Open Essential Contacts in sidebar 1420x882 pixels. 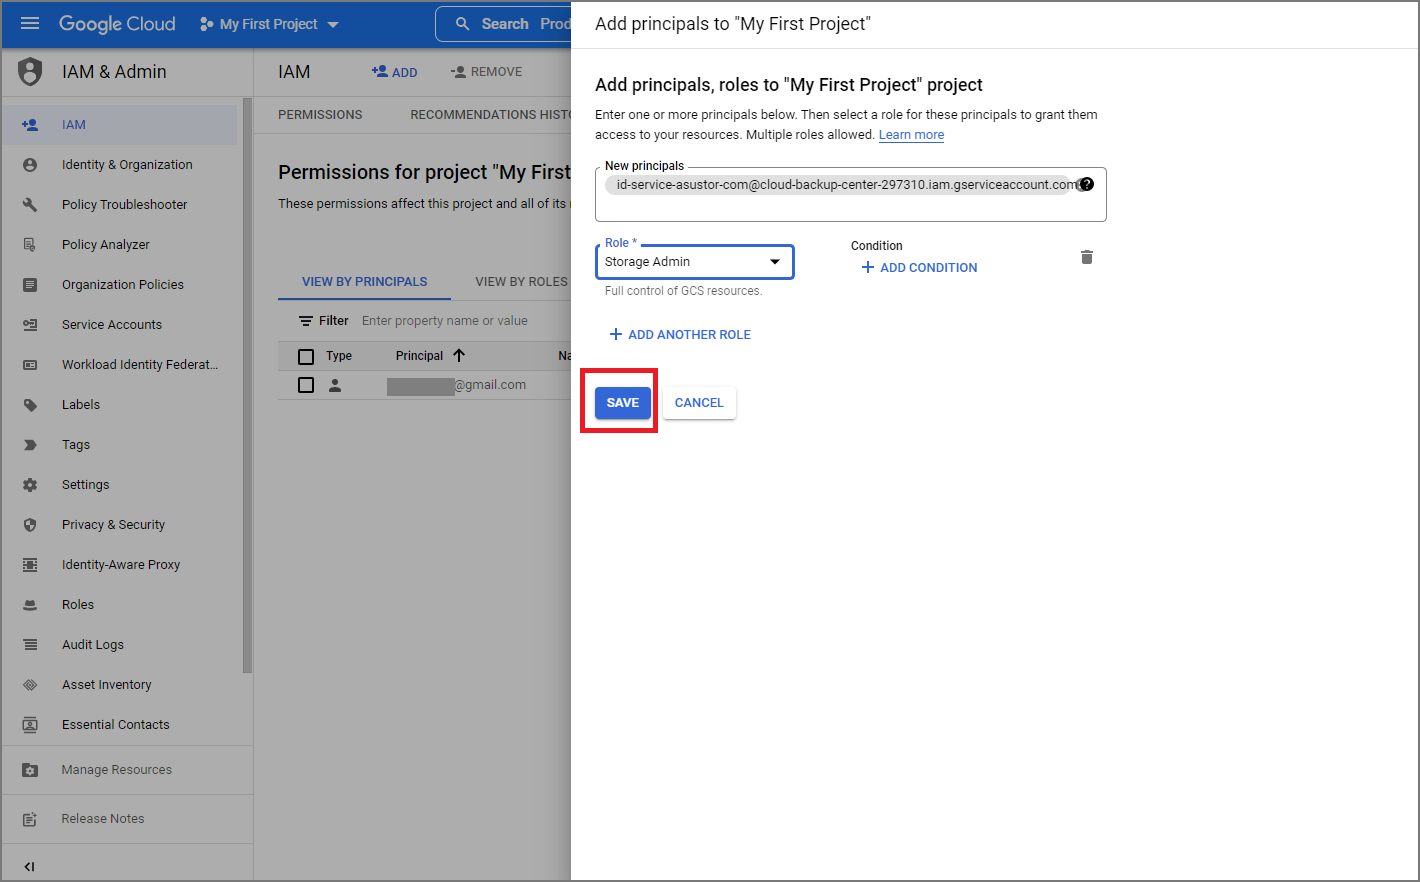pyautogui.click(x=116, y=725)
